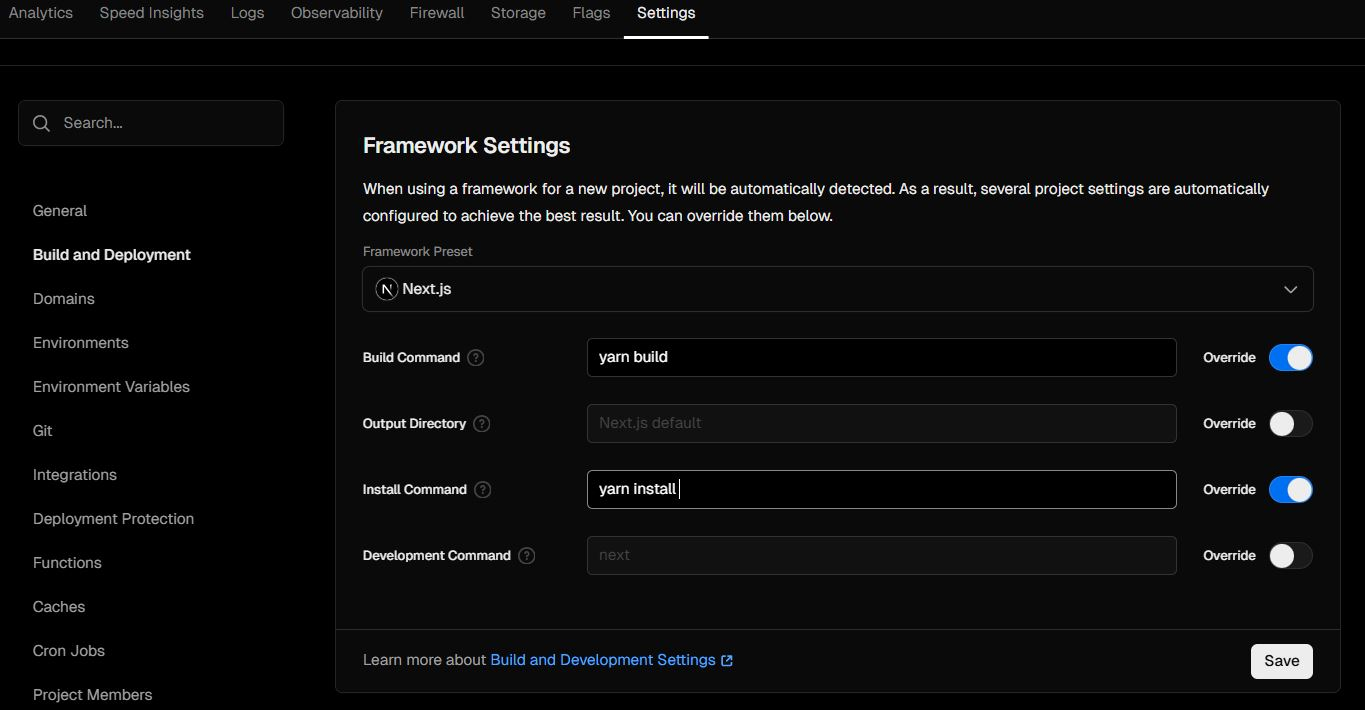Click the search magnifier icon
1365x710 pixels.
41,123
